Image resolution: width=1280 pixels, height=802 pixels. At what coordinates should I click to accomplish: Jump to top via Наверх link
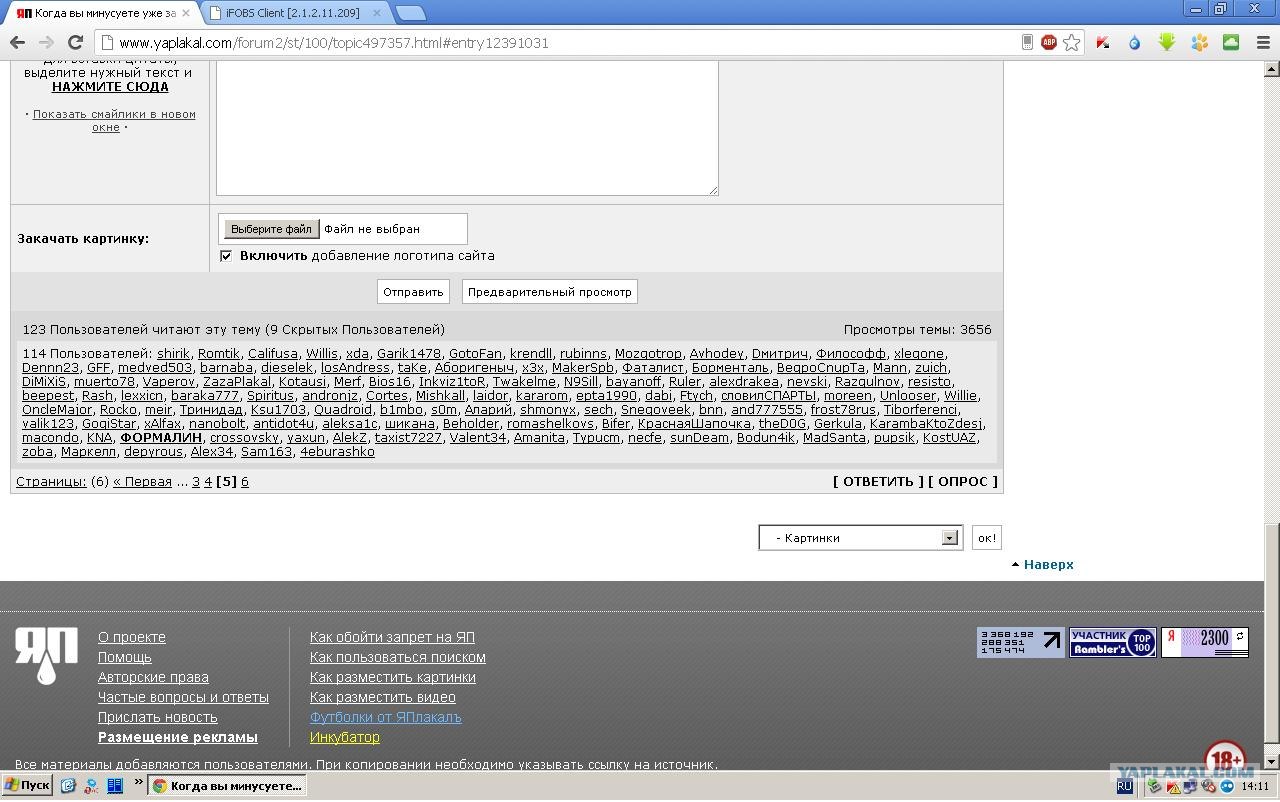tap(1048, 565)
